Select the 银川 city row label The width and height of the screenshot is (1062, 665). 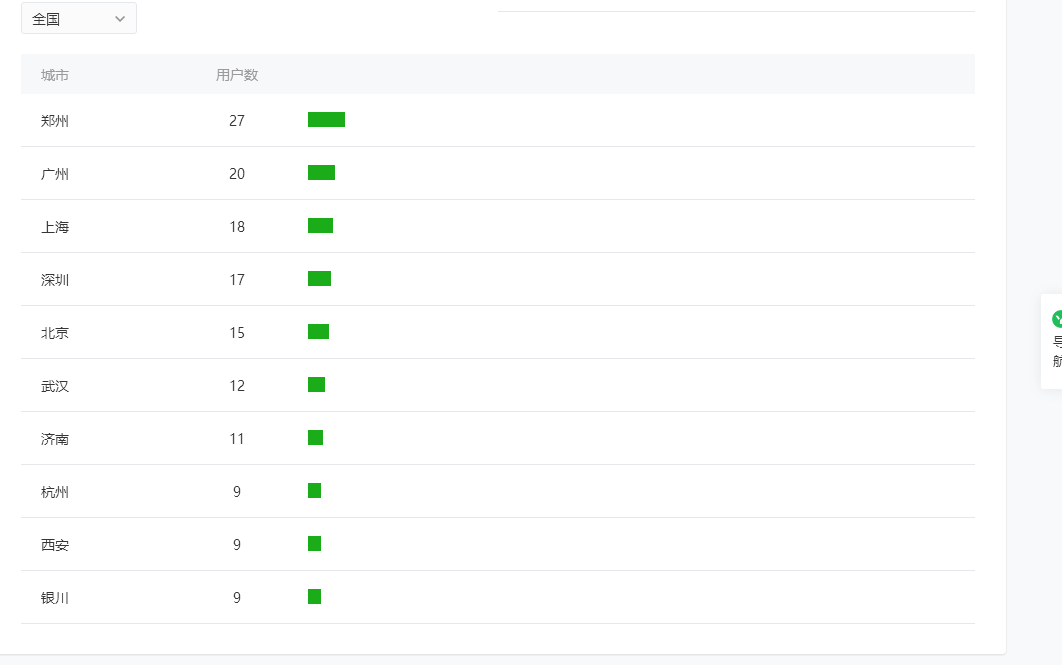pos(55,598)
